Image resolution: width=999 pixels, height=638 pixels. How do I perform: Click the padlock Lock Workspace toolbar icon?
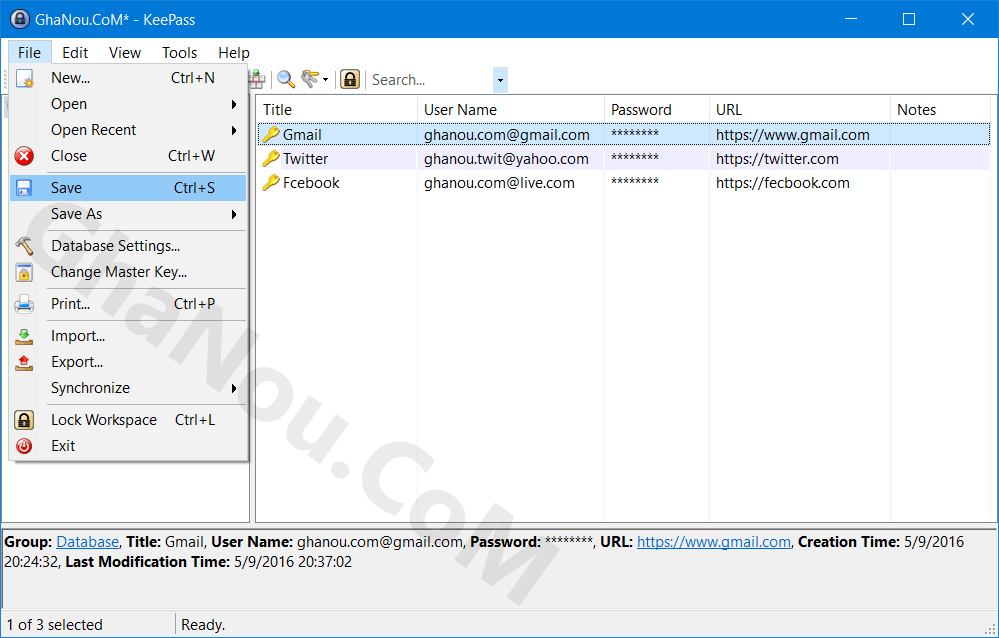click(x=350, y=80)
